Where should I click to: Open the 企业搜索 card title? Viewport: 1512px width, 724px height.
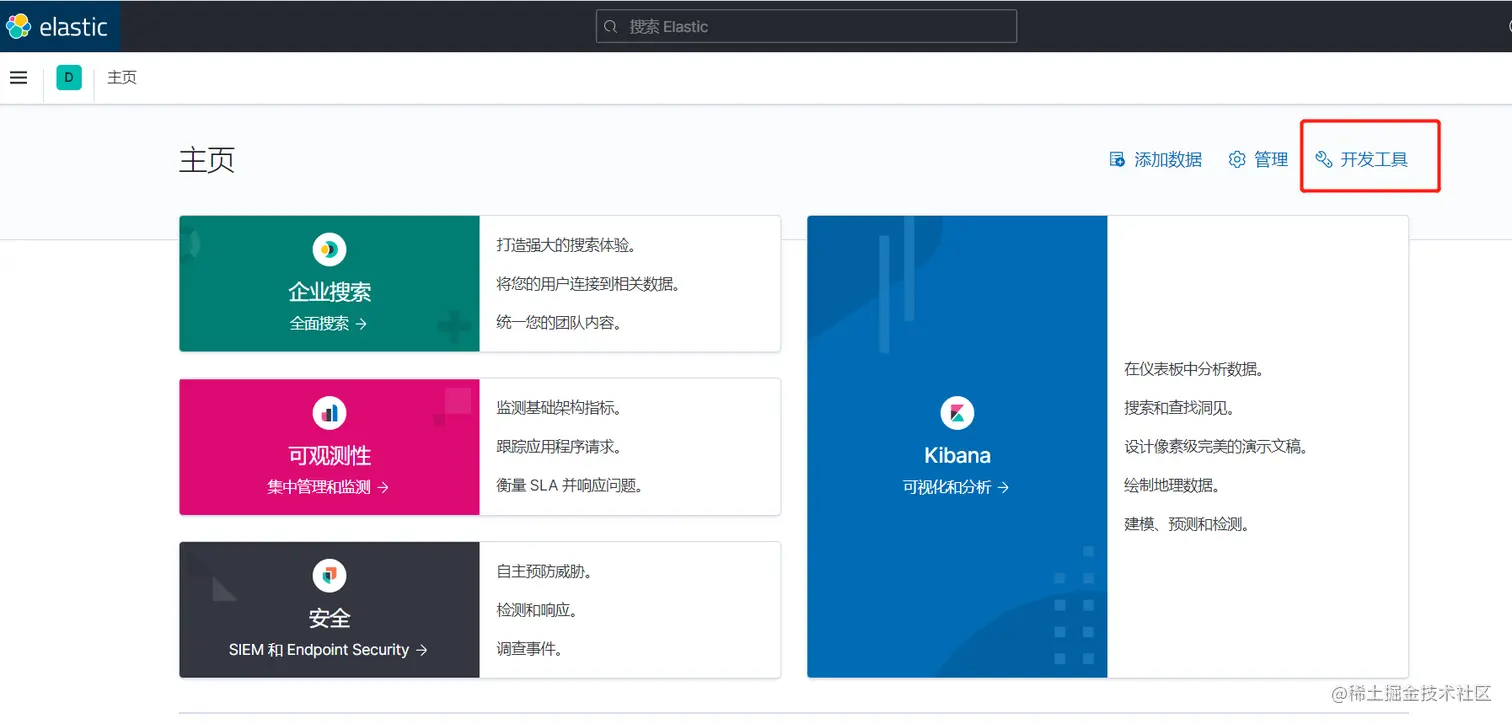pos(329,292)
